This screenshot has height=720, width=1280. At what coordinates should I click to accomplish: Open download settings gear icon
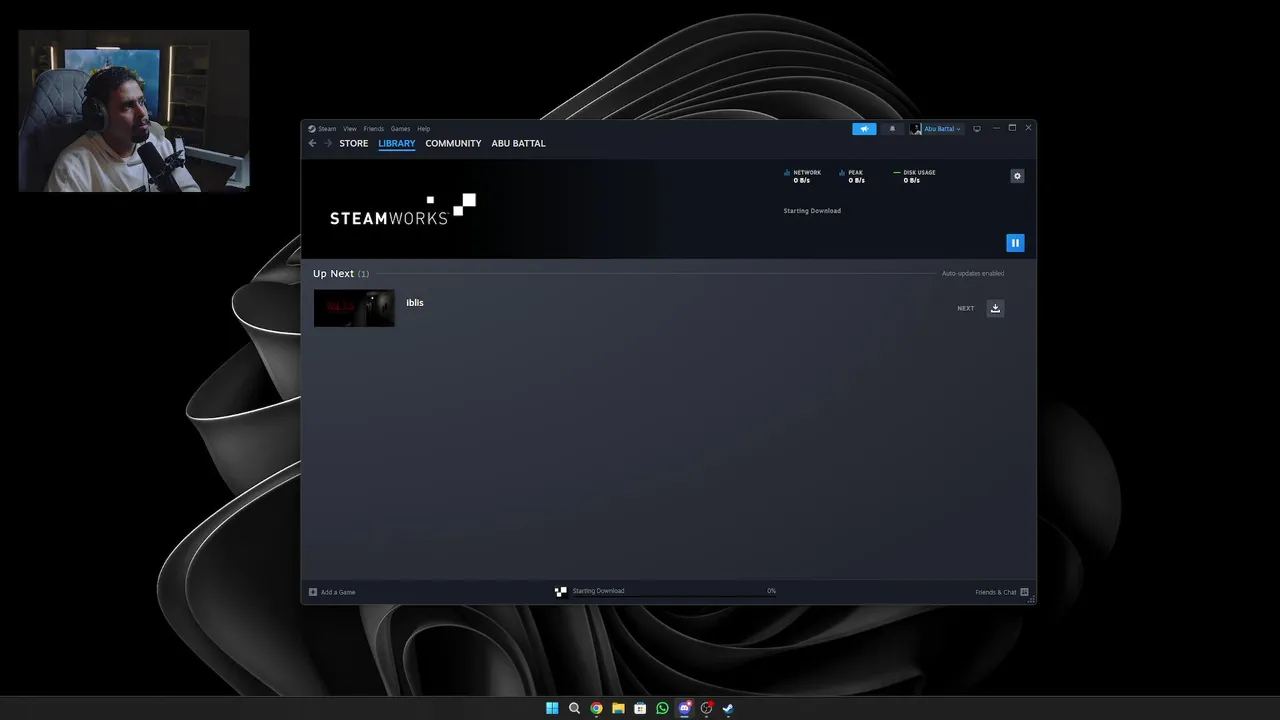(1017, 176)
